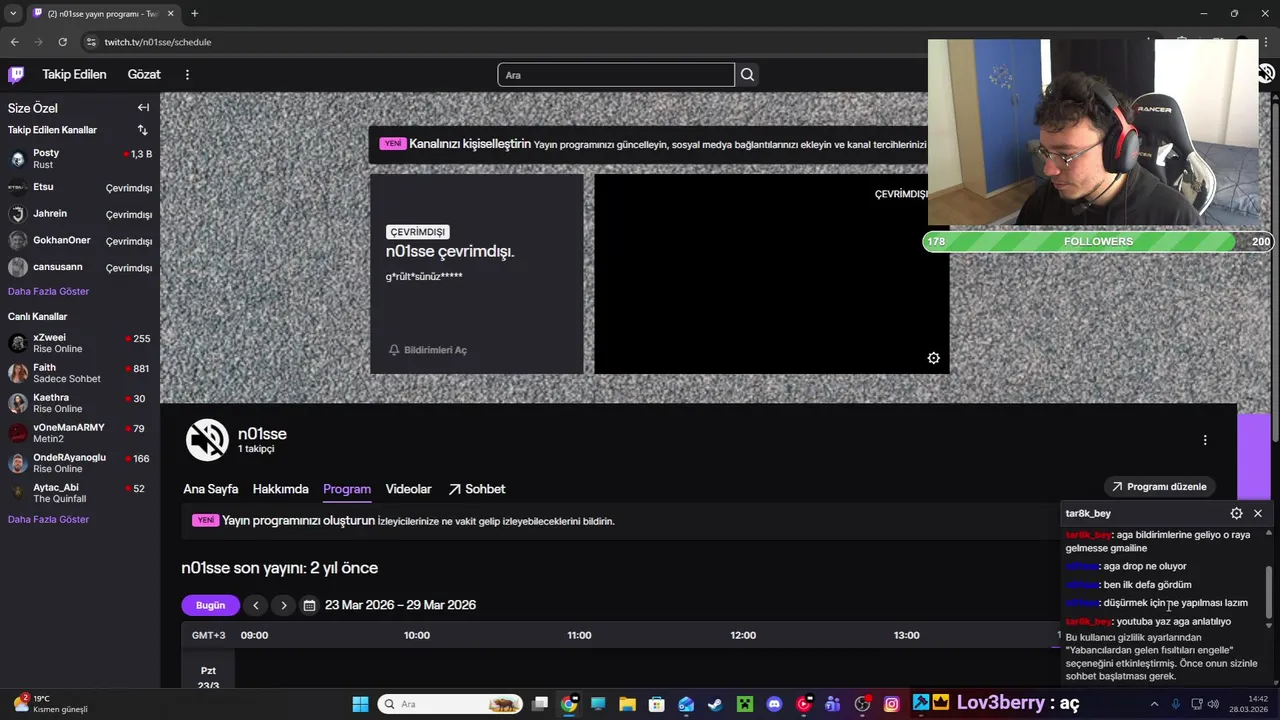The height and width of the screenshot is (720, 1280).
Task: Open a new browser tab
Action: point(194,13)
